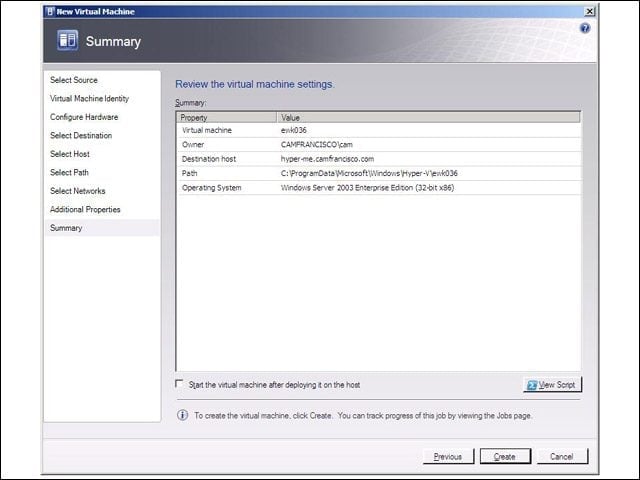The image size is (640, 480).
Task: Click the Windows Server 2003 Enterprise Edition value
Action: (367, 187)
